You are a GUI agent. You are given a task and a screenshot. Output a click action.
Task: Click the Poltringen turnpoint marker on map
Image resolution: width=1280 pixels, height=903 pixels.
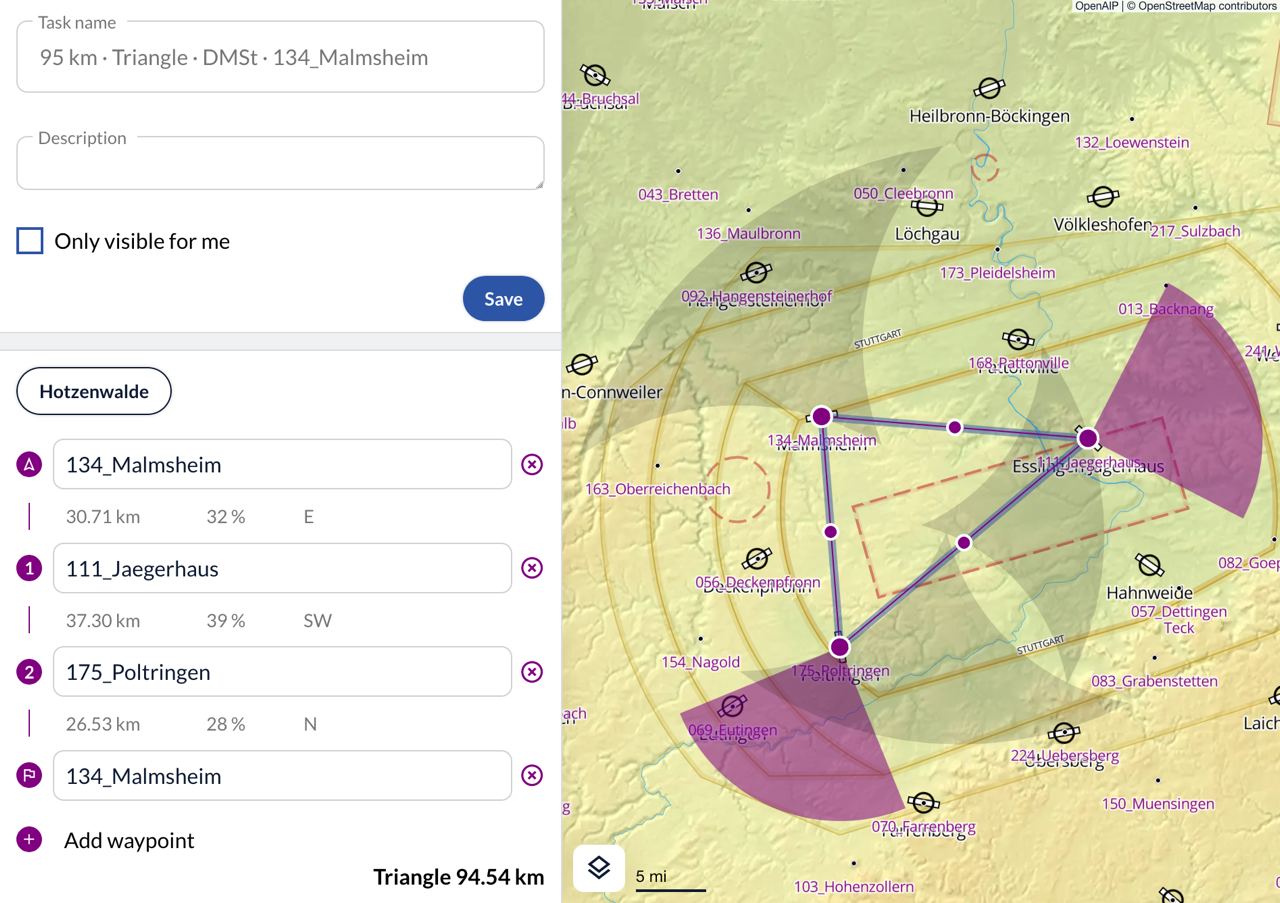click(x=840, y=647)
